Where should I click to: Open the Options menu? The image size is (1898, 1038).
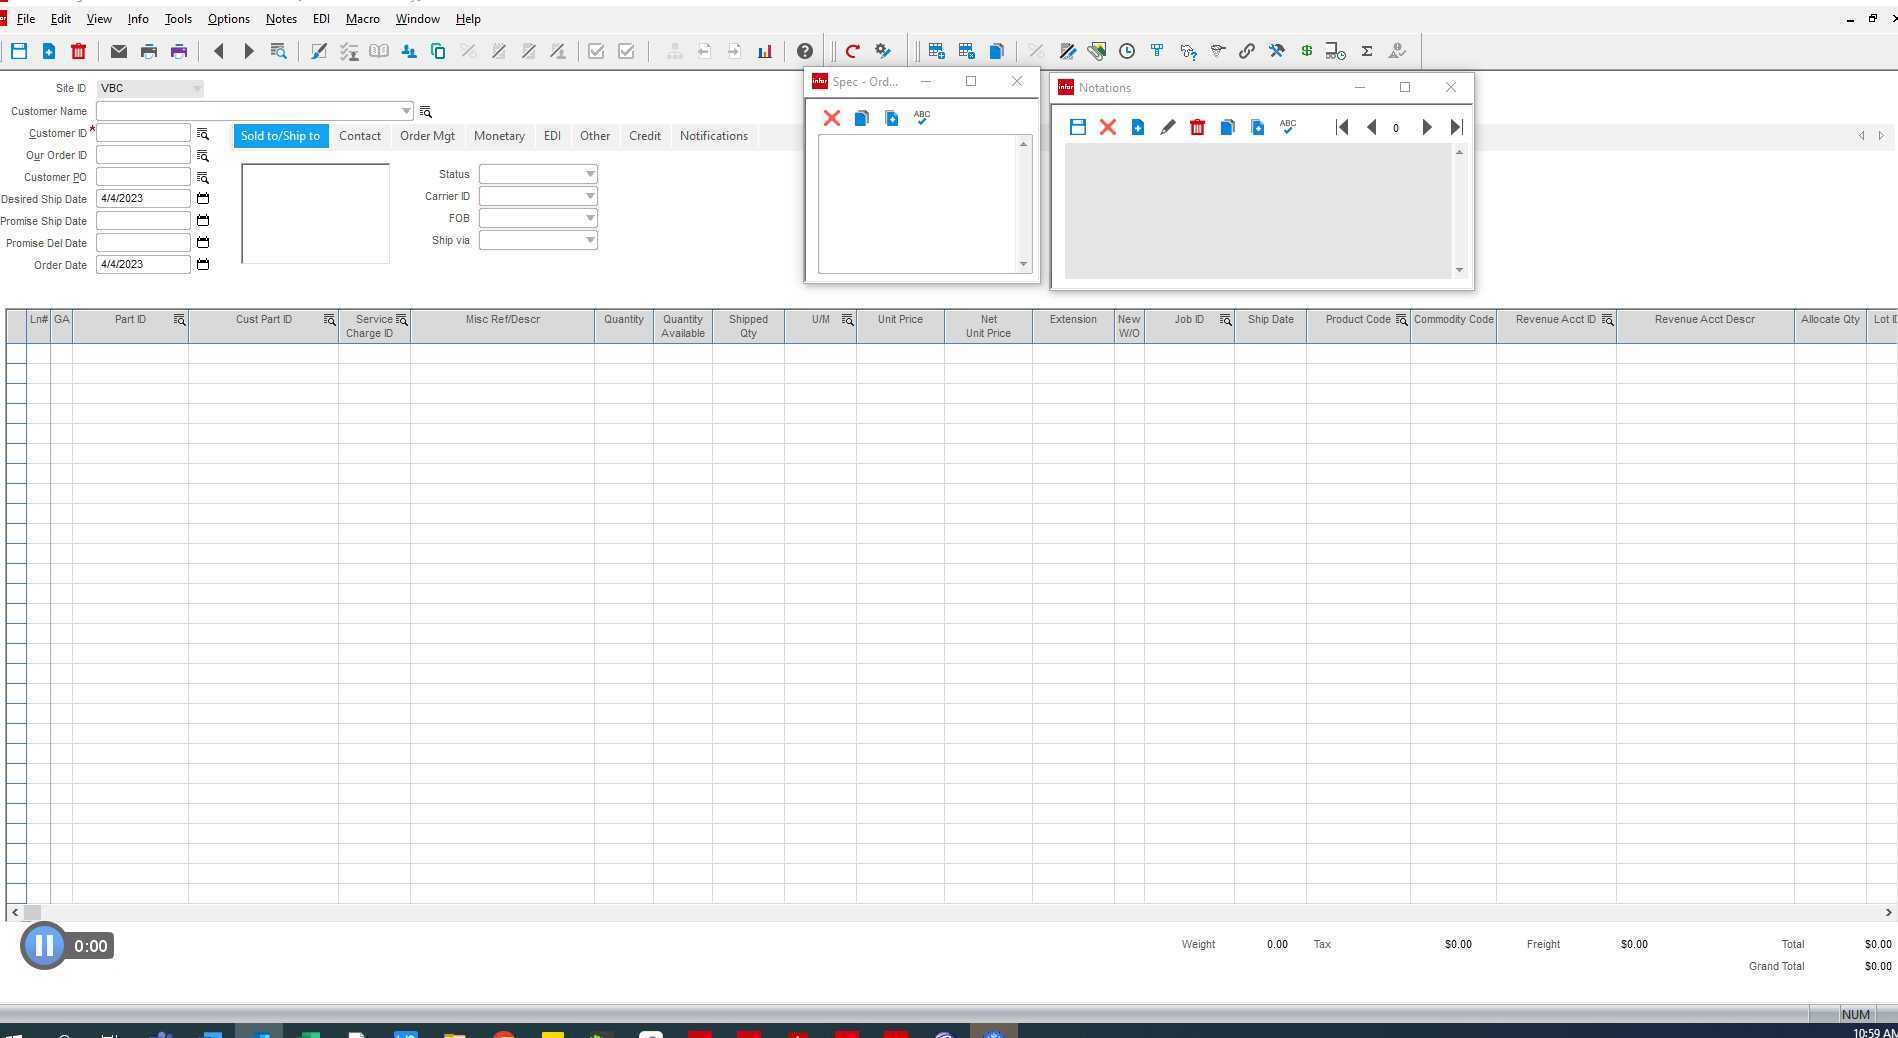click(229, 19)
